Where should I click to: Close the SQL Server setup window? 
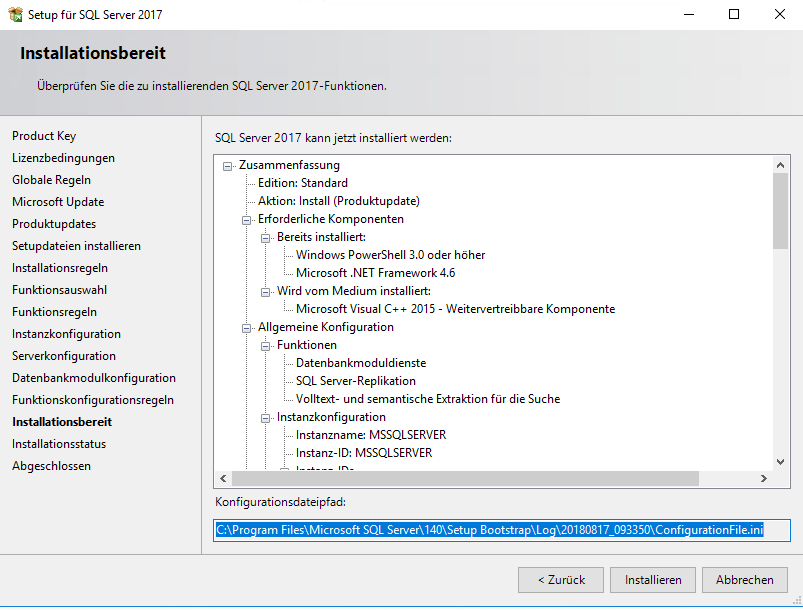tap(779, 14)
